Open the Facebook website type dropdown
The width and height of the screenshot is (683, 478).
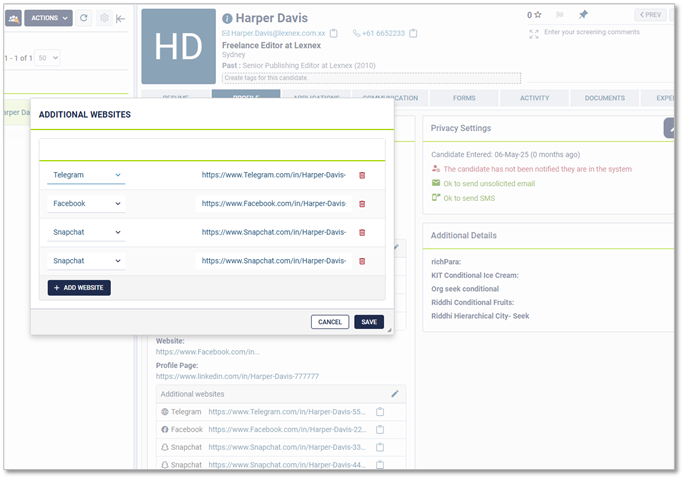(86, 204)
